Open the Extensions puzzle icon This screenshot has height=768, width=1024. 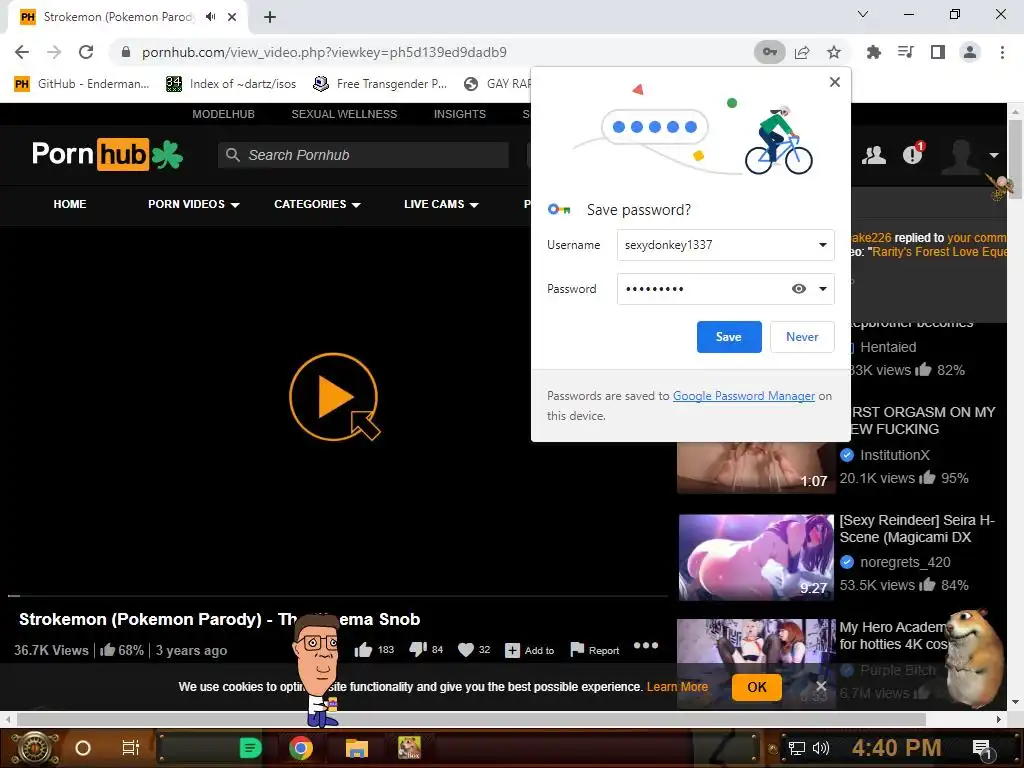[x=874, y=52]
